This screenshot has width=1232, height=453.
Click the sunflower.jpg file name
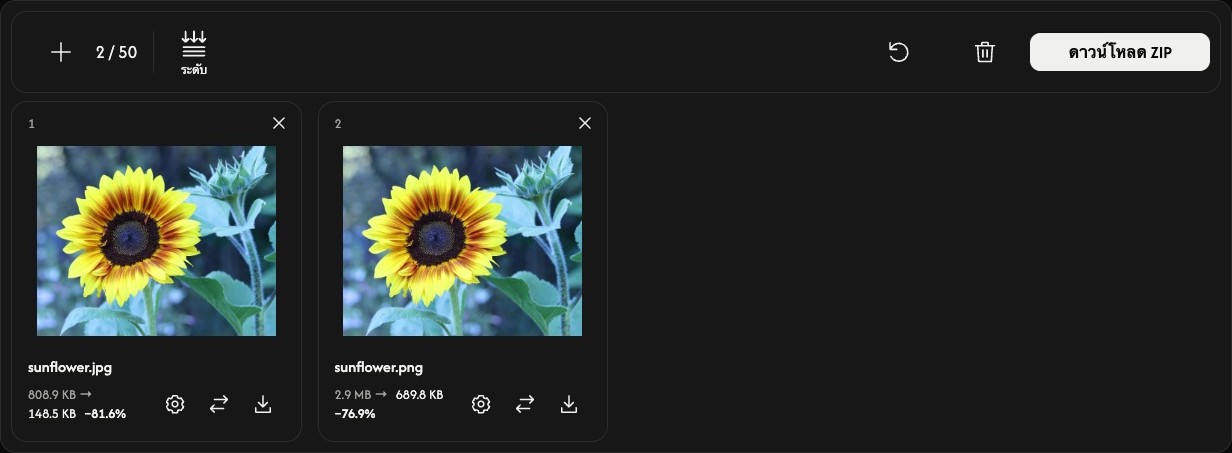tap(70, 368)
